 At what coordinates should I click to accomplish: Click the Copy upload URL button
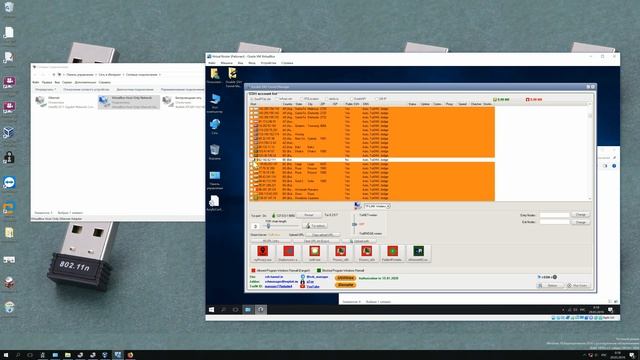323,235
